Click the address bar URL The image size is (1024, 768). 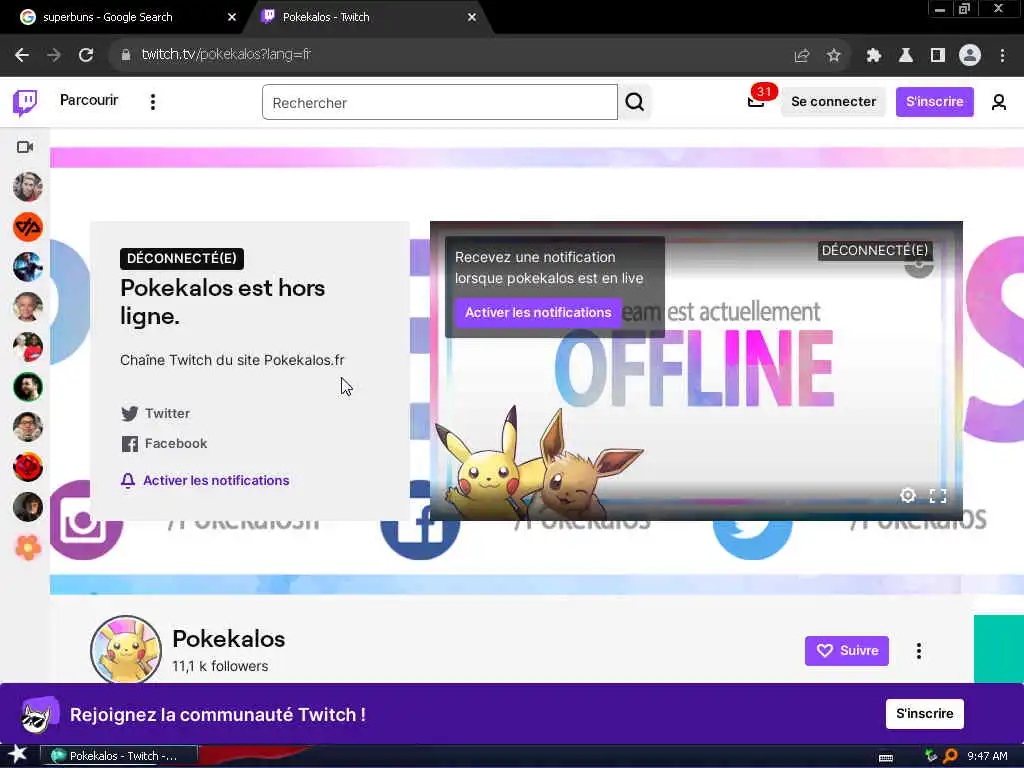pyautogui.click(x=226, y=54)
